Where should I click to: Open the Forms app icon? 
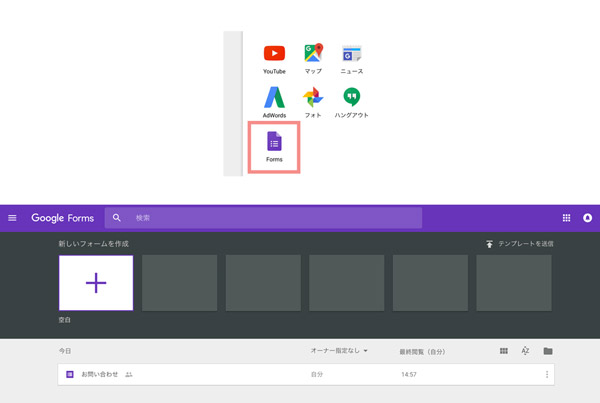(274, 143)
